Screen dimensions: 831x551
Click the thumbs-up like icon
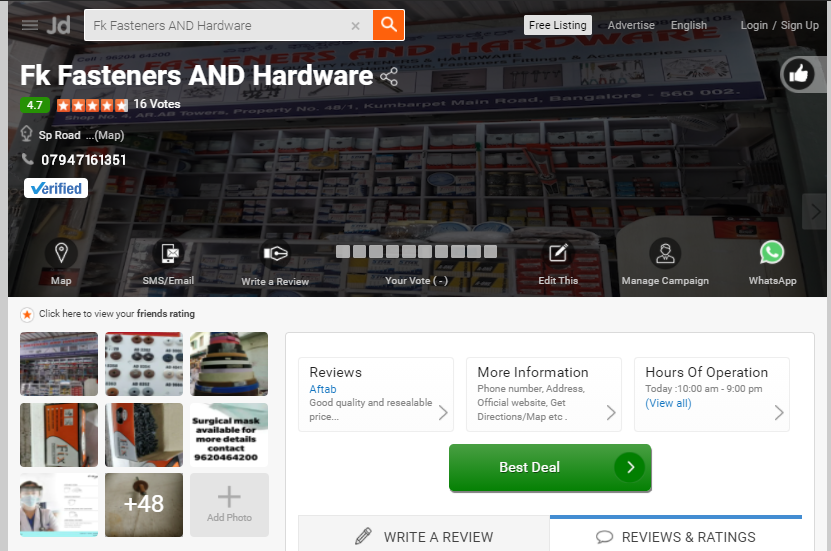(798, 74)
